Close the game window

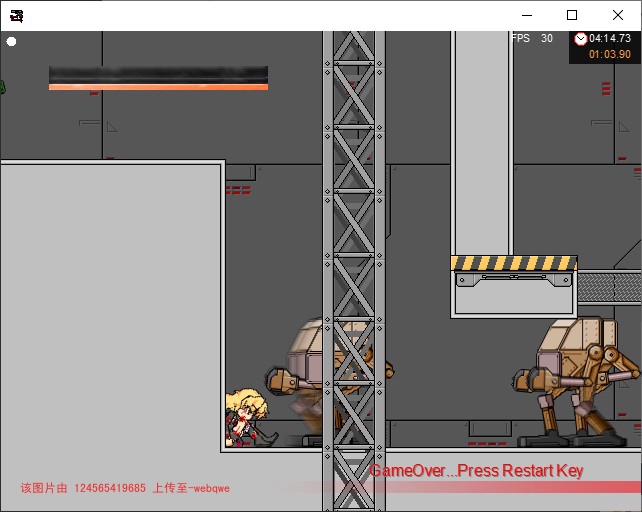tap(618, 16)
